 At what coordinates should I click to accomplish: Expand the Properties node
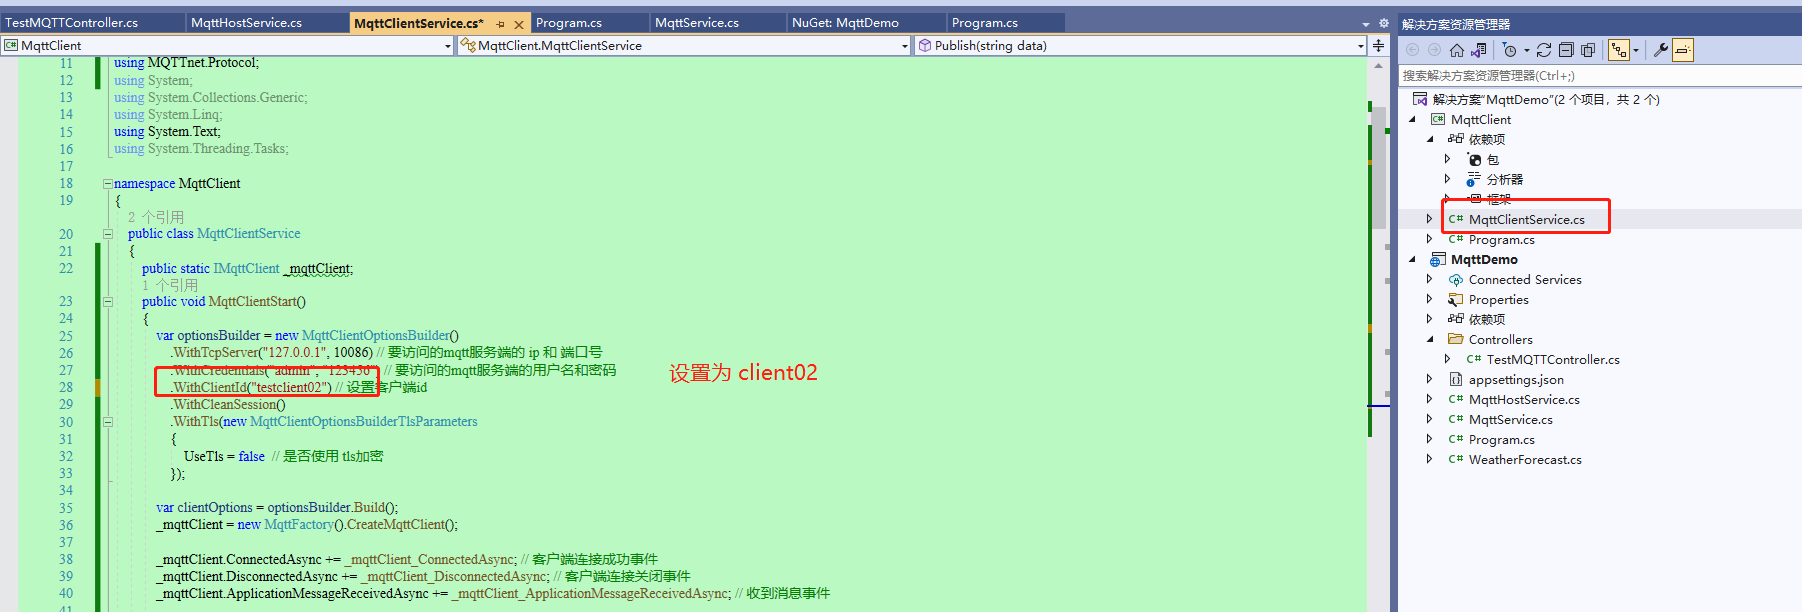(x=1430, y=299)
